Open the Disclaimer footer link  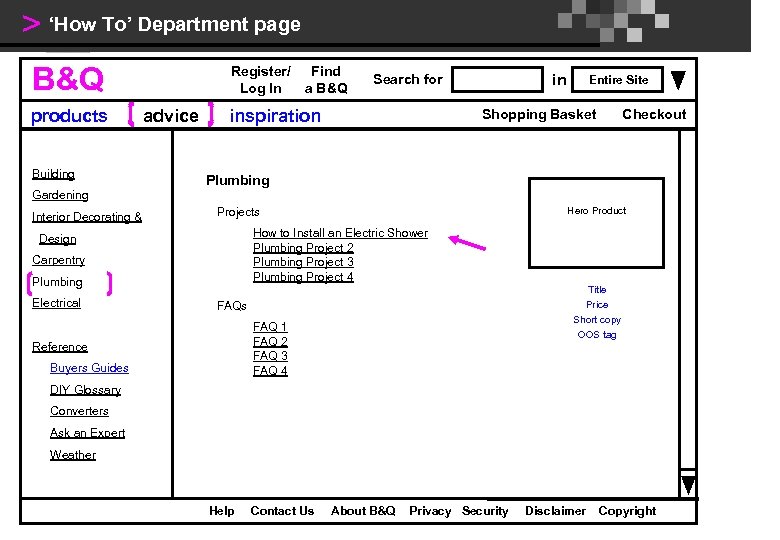point(555,511)
